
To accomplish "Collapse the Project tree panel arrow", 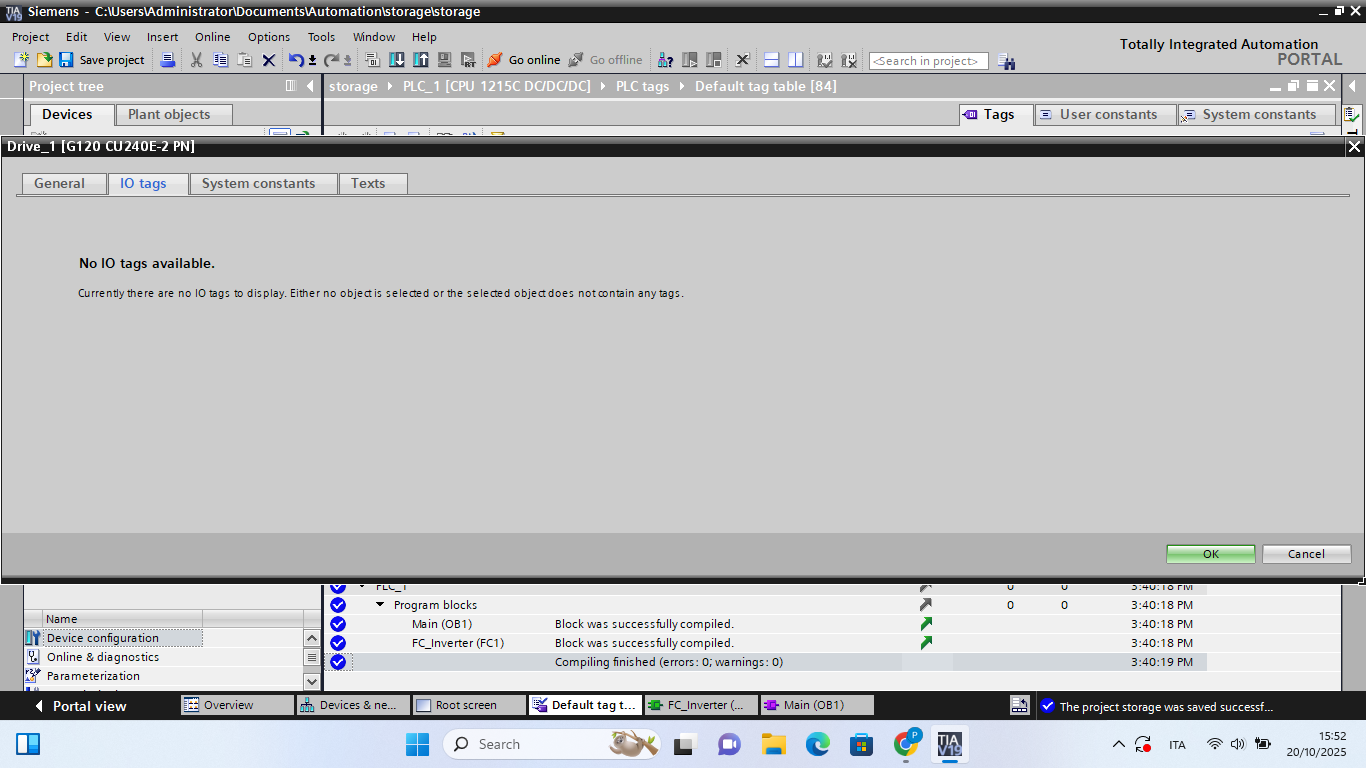I will [310, 86].
